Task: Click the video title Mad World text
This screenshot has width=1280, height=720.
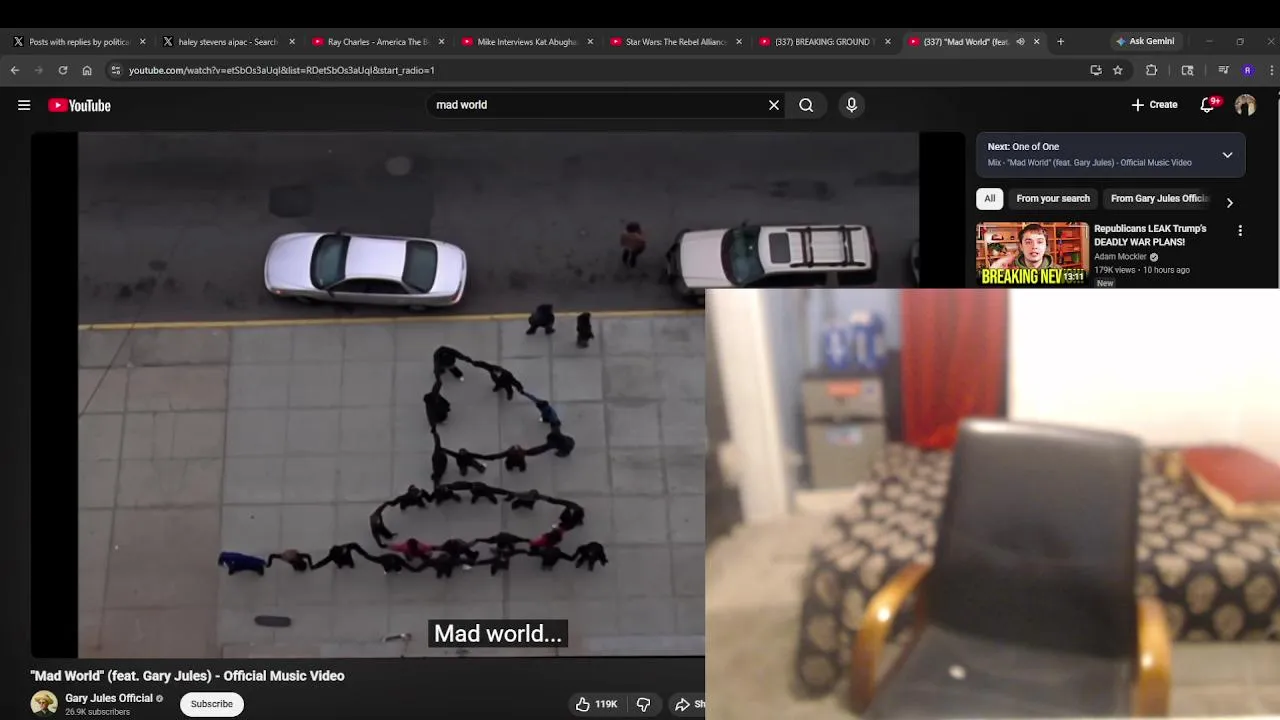Action: click(x=187, y=676)
